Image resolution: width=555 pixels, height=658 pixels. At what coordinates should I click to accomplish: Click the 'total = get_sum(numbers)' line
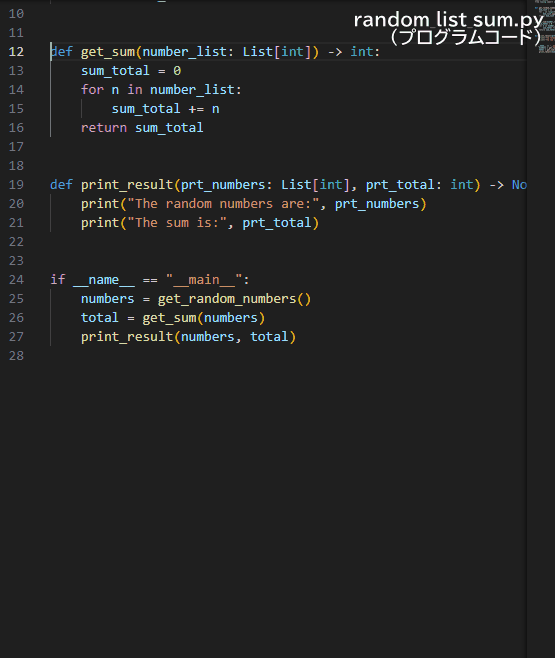173,318
